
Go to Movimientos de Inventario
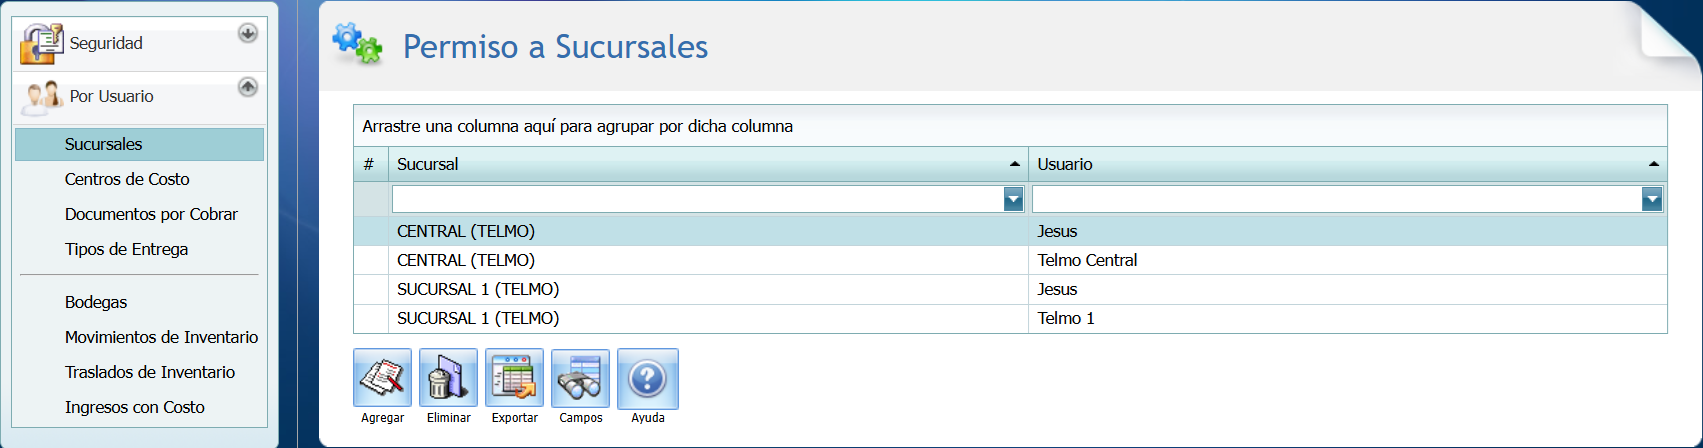(161, 337)
